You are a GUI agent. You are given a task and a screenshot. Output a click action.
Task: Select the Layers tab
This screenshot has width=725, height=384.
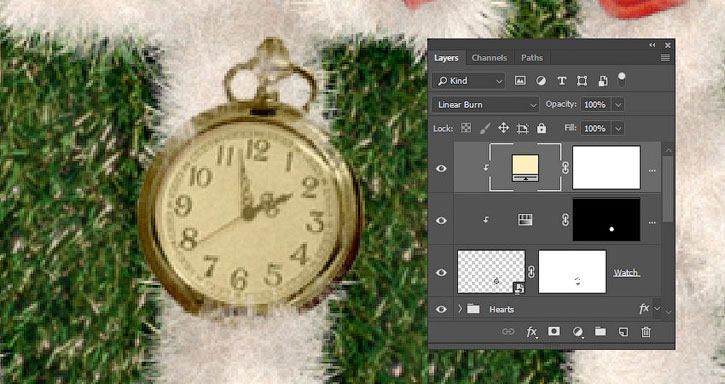pyautogui.click(x=446, y=58)
